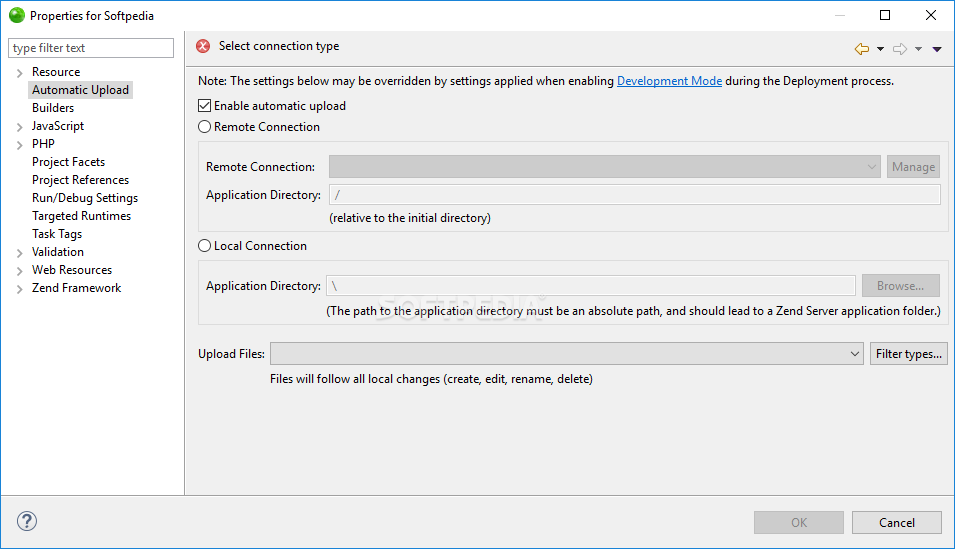Open the Development Mode link
This screenshot has width=955, height=549.
click(x=669, y=81)
